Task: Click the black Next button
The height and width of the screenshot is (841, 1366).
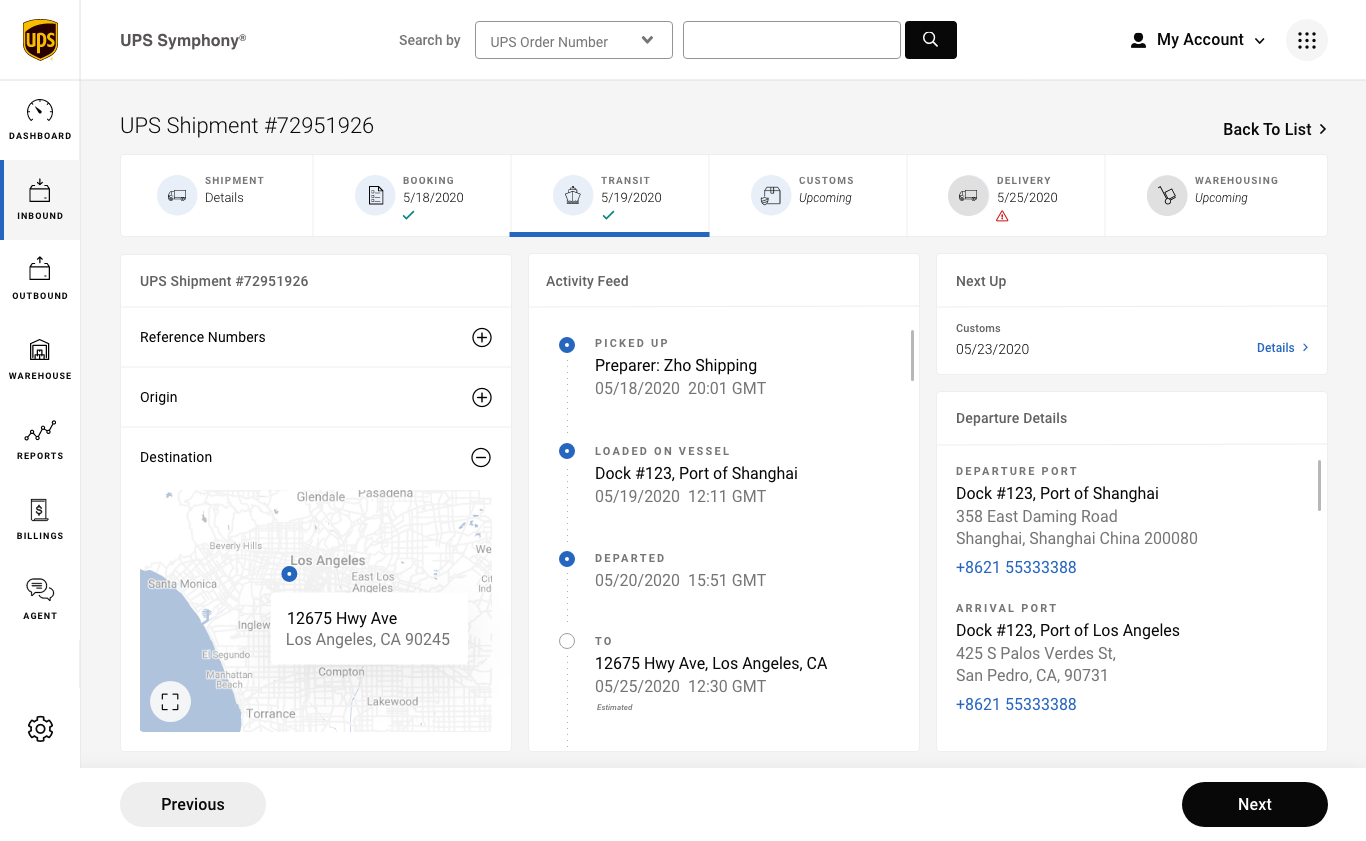Action: click(1254, 805)
